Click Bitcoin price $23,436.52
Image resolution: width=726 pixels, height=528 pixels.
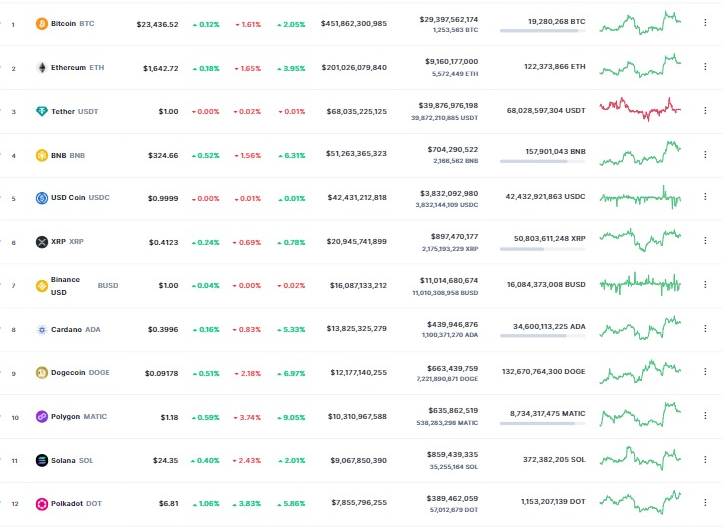(157, 25)
